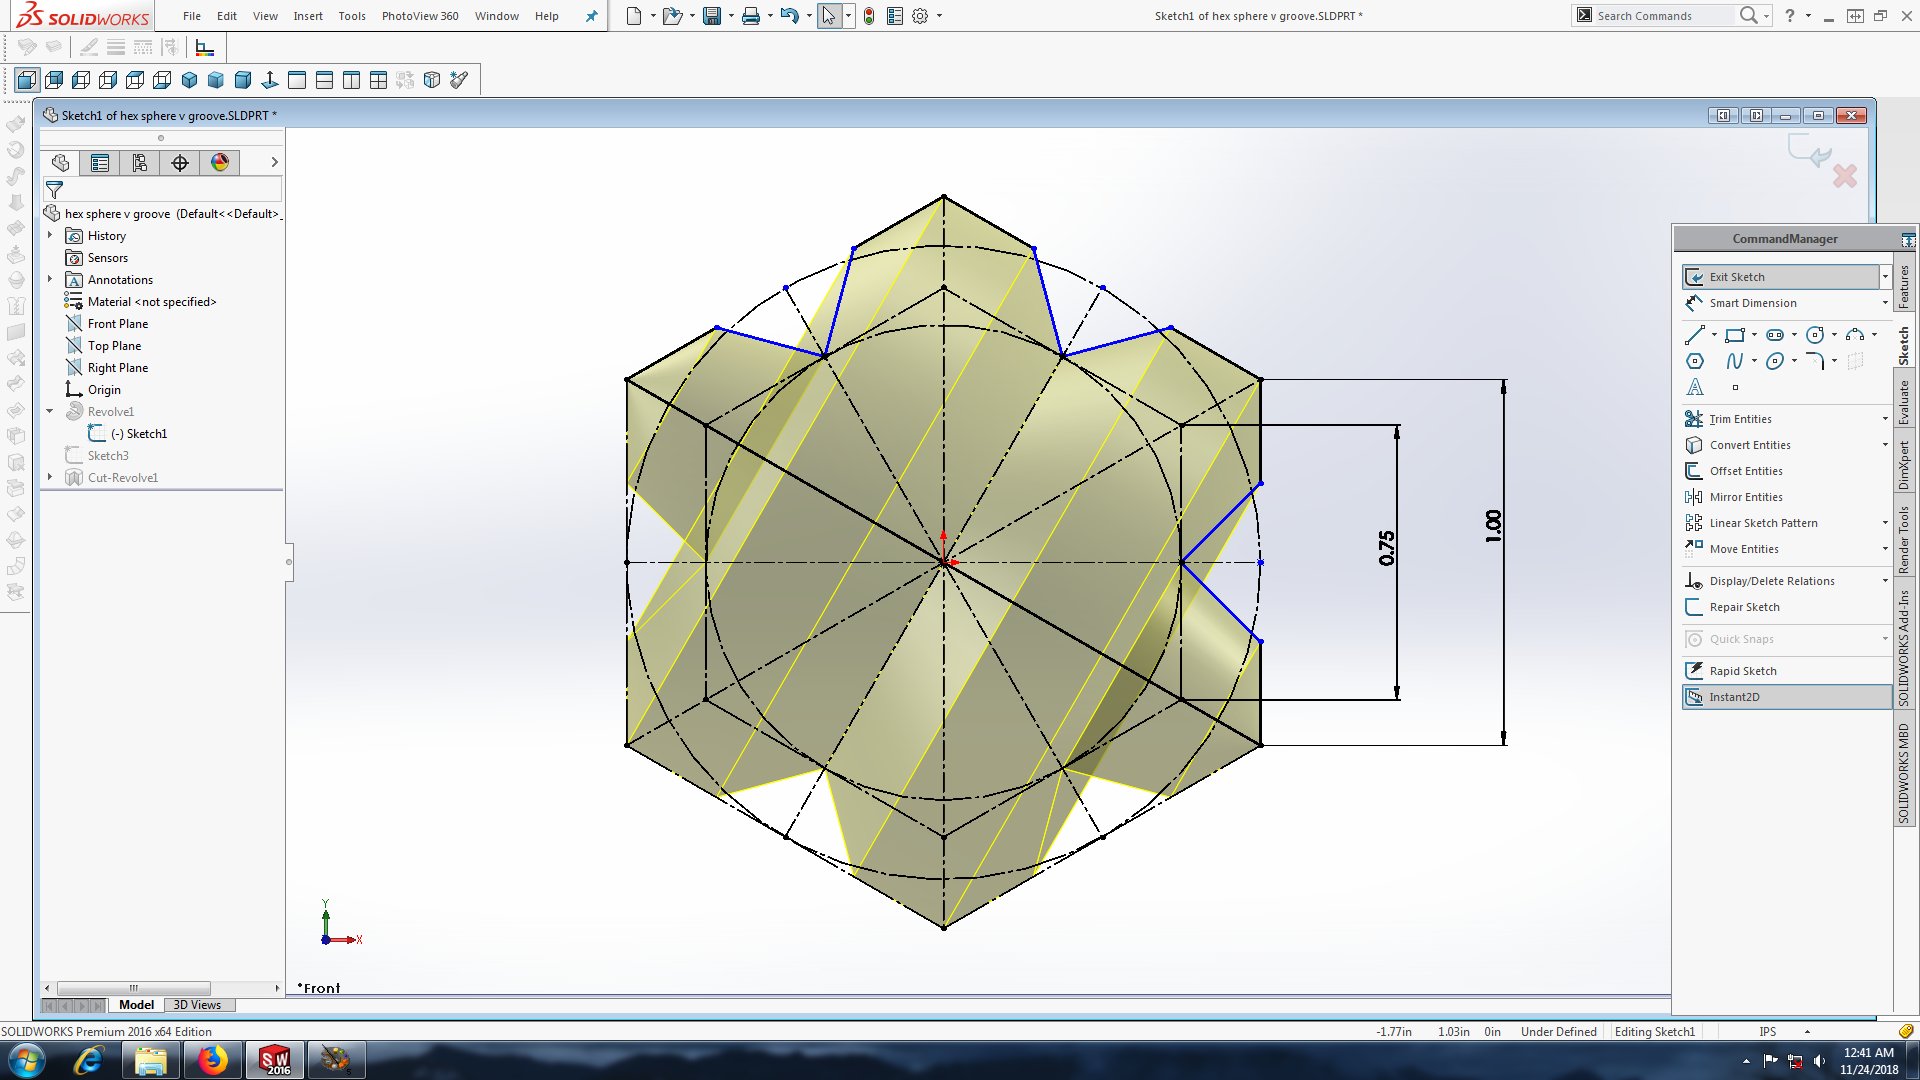Pin the menu bar with the pushpin
1920x1080 pixels.
click(592, 16)
